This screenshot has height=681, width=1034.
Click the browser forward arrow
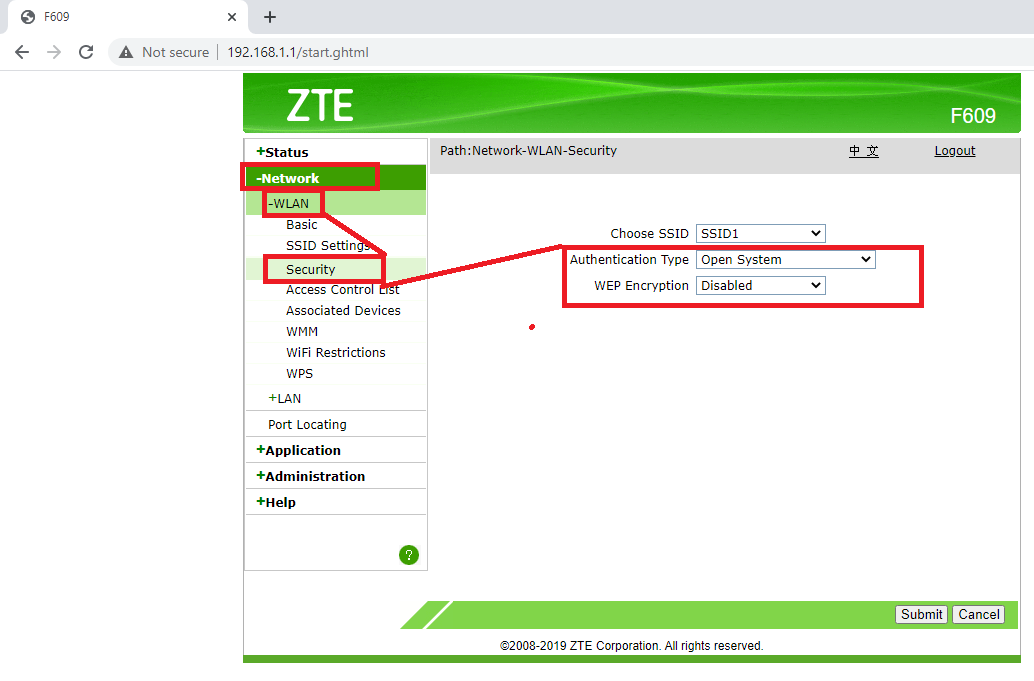click(x=54, y=52)
